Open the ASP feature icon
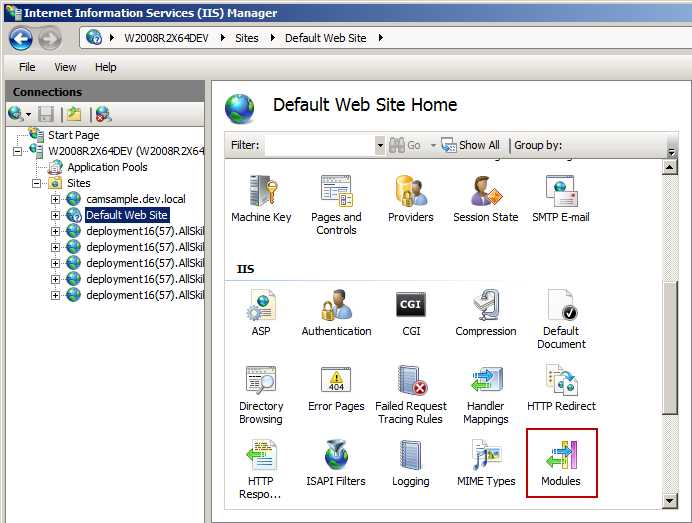 click(x=261, y=313)
